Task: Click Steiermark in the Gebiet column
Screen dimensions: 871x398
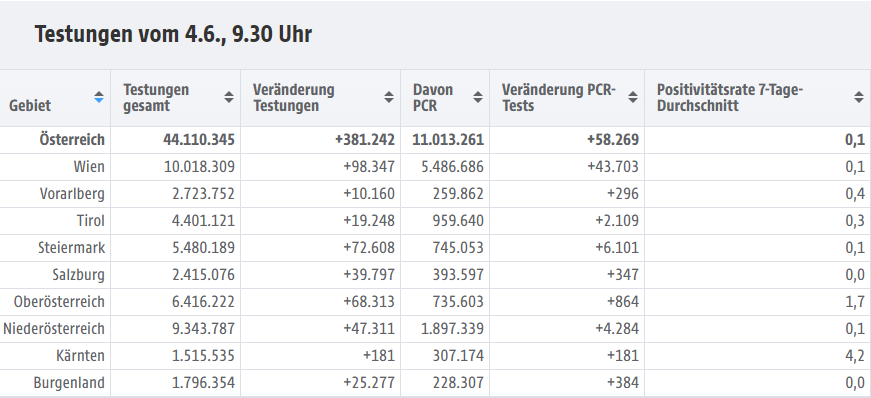Action: coord(72,248)
